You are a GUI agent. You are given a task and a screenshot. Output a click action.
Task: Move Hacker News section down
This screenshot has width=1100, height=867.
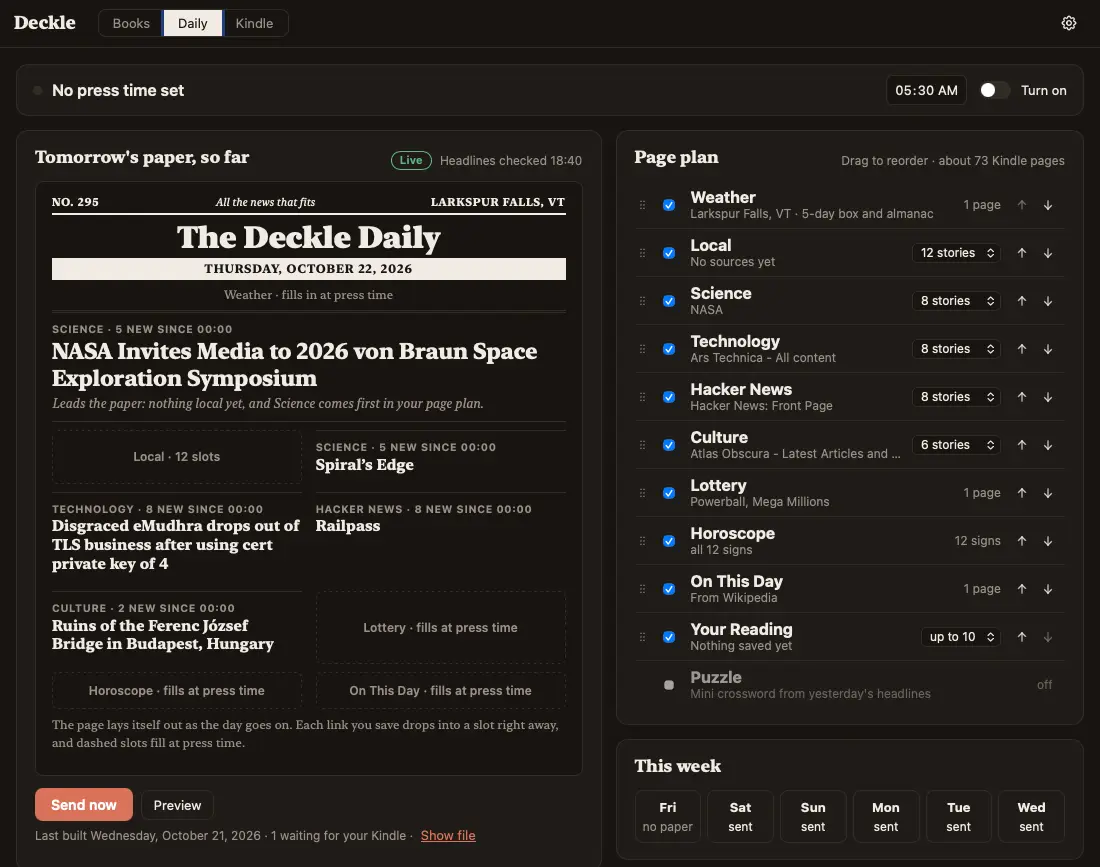1047,397
